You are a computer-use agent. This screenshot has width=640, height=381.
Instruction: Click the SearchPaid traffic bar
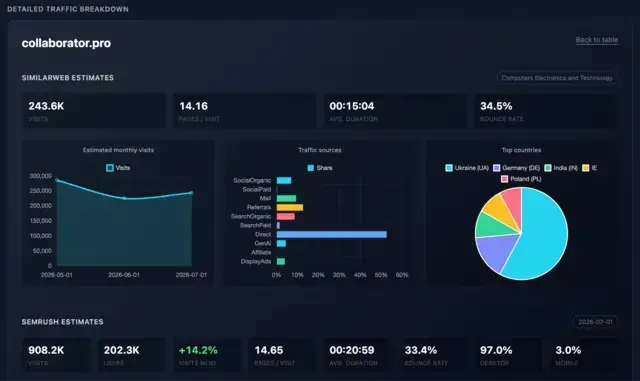[278, 225]
